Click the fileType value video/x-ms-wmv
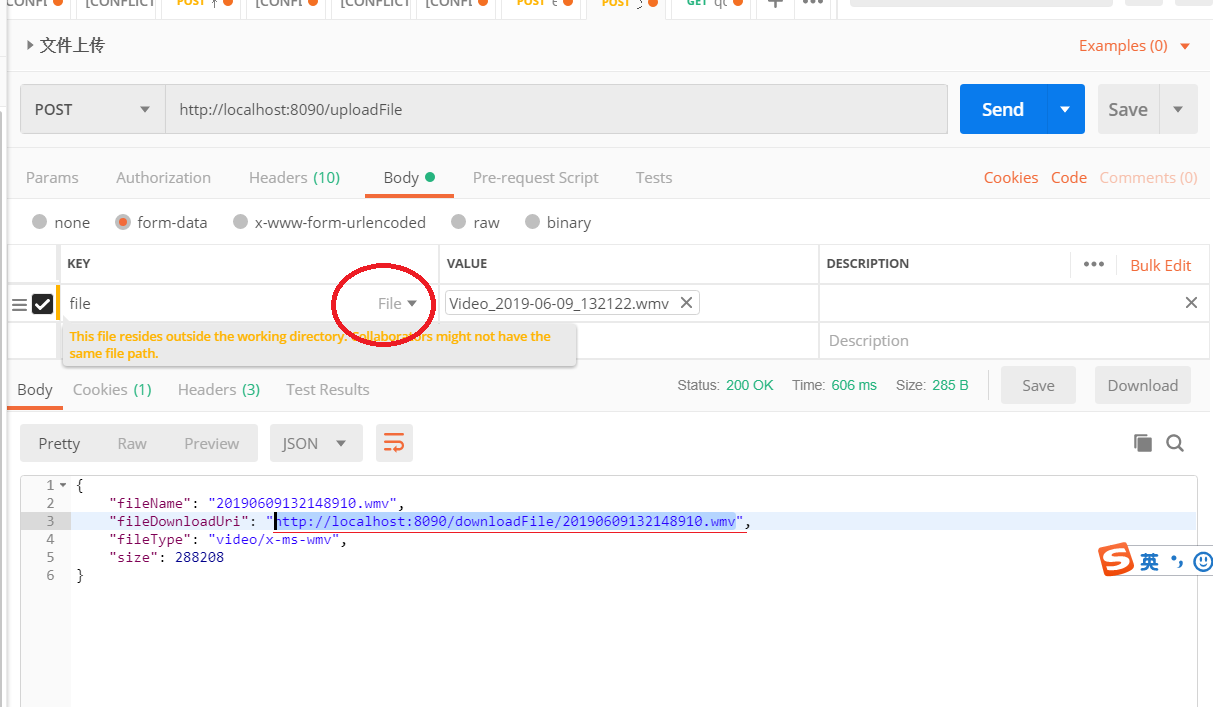The height and width of the screenshot is (707, 1213). [x=274, y=539]
